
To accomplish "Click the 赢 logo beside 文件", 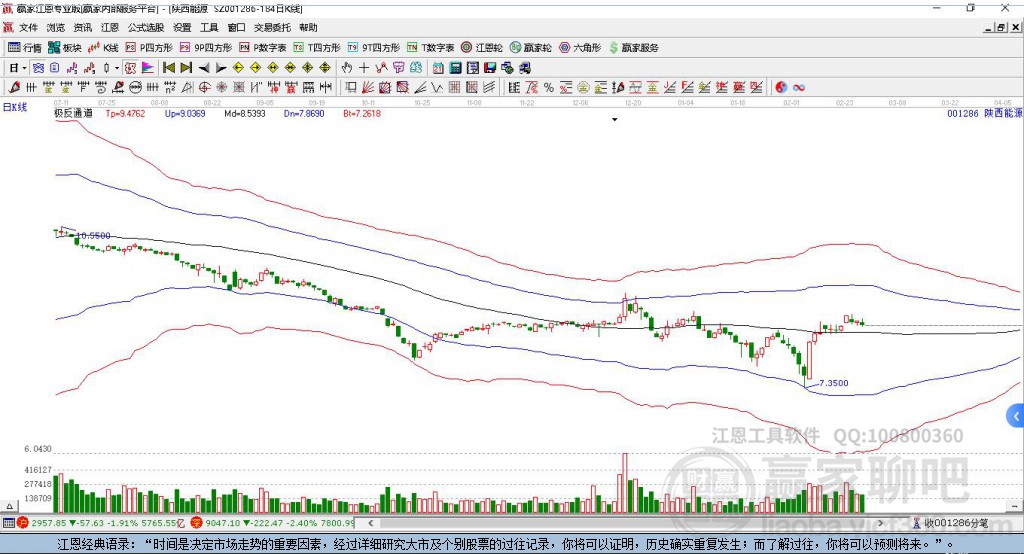I will 8,27.
